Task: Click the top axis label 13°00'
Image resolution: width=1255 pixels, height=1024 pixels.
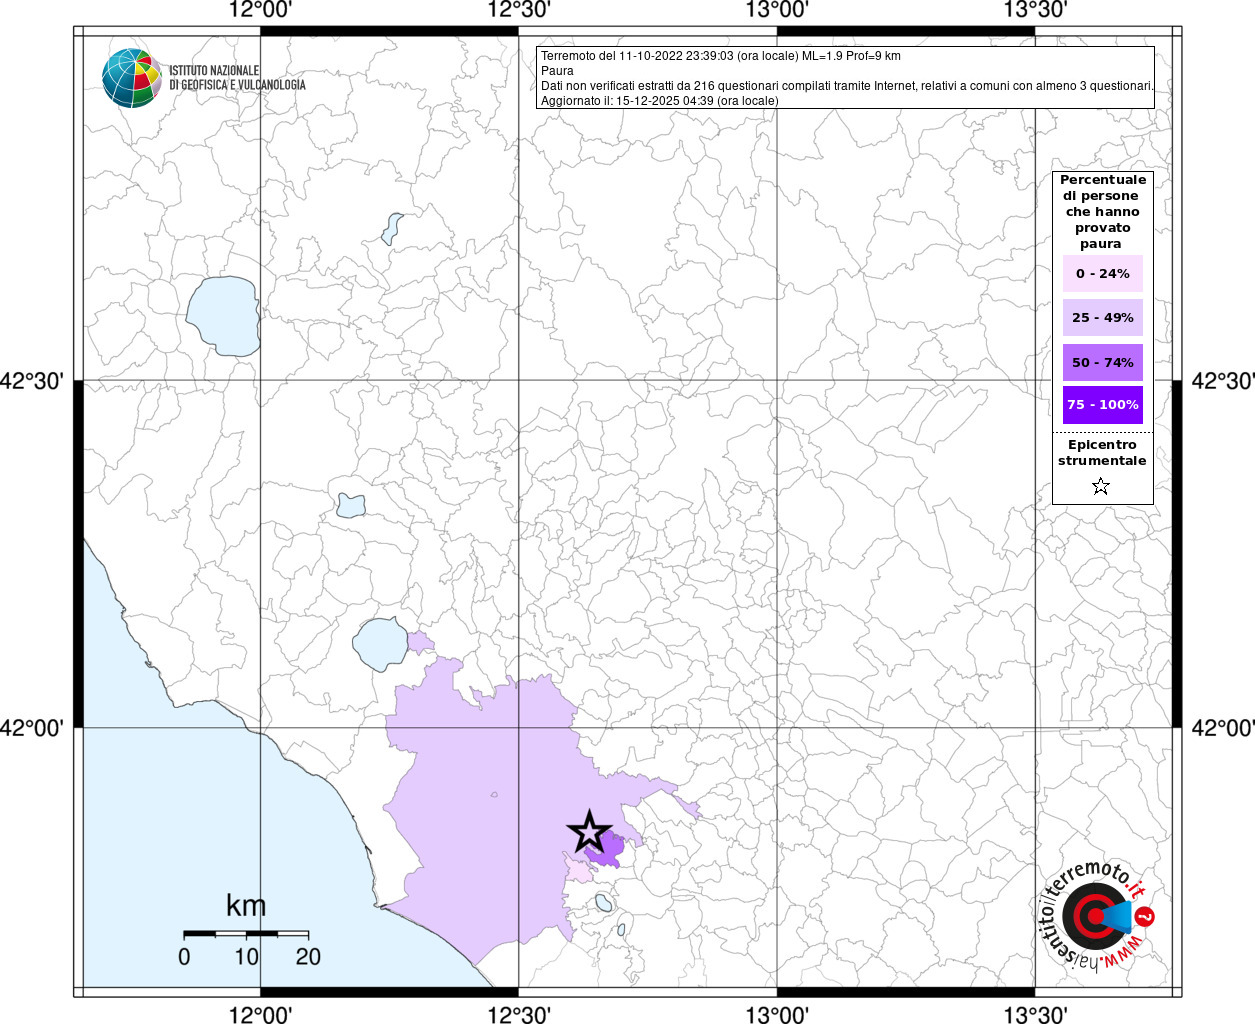Action: (777, 10)
